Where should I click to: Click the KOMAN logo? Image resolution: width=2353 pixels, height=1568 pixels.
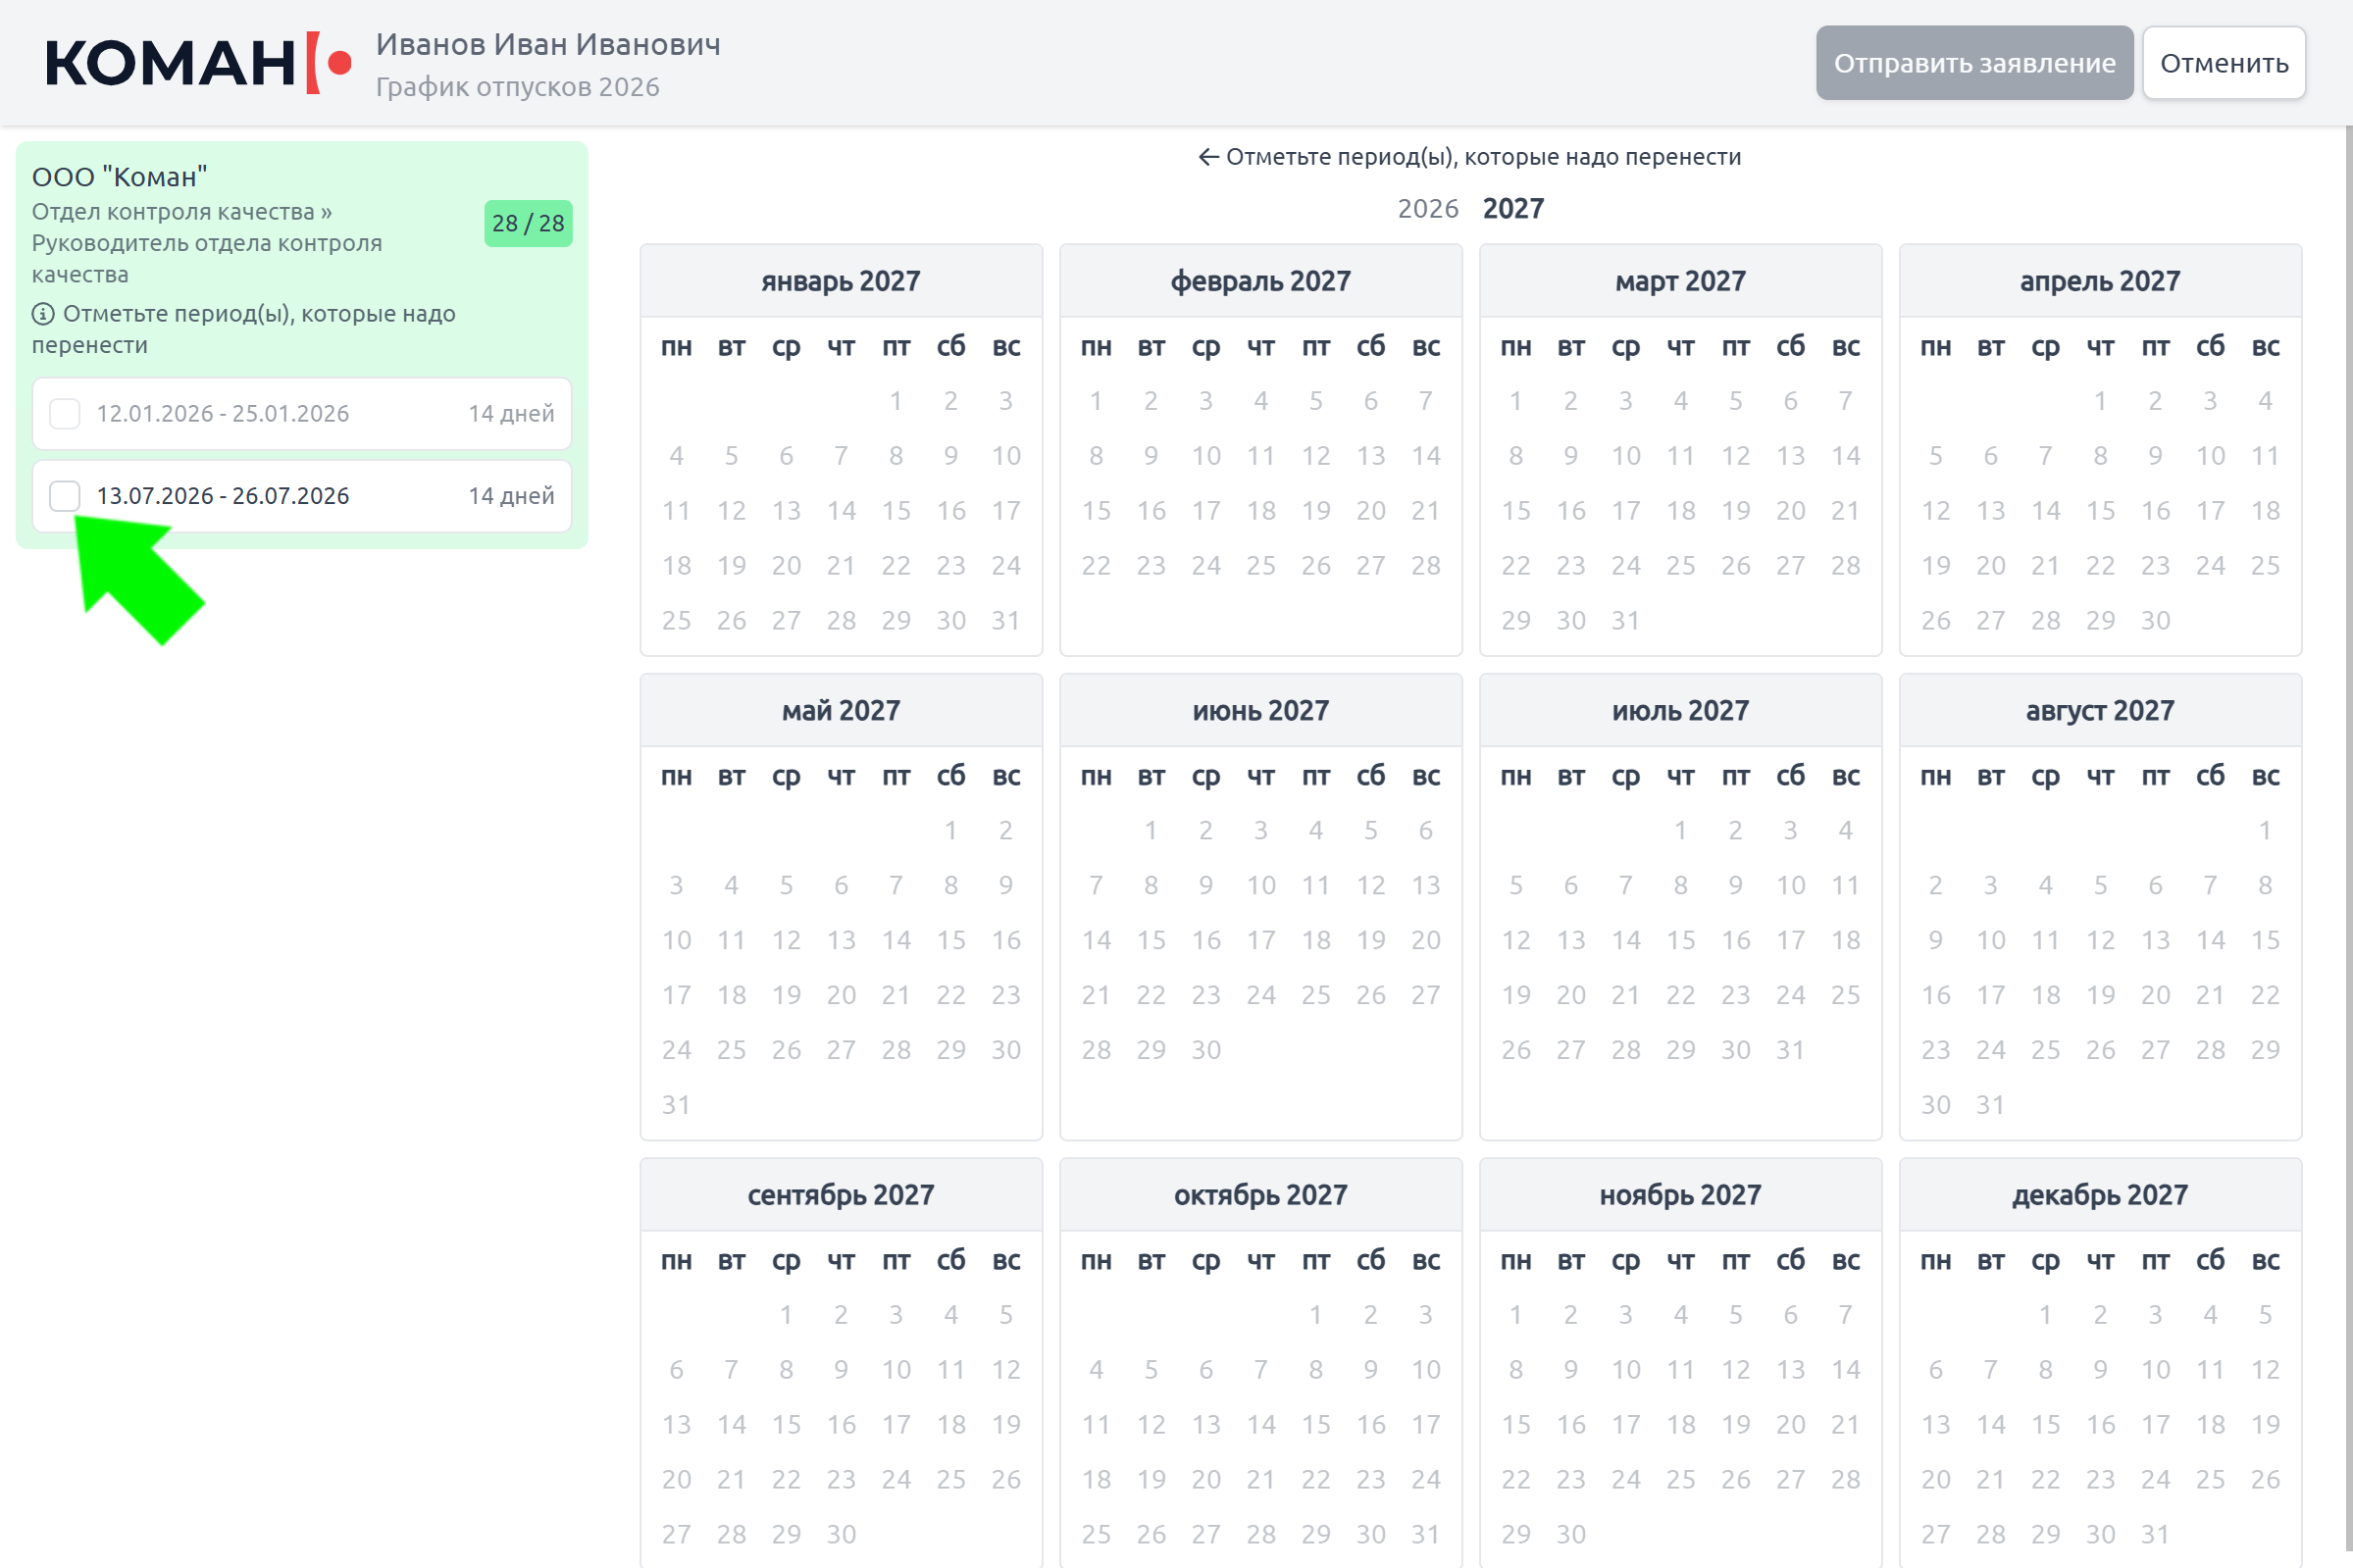(x=198, y=63)
